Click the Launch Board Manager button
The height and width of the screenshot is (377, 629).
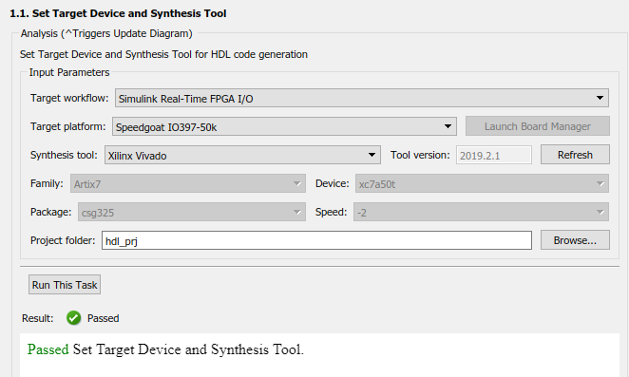click(538, 126)
